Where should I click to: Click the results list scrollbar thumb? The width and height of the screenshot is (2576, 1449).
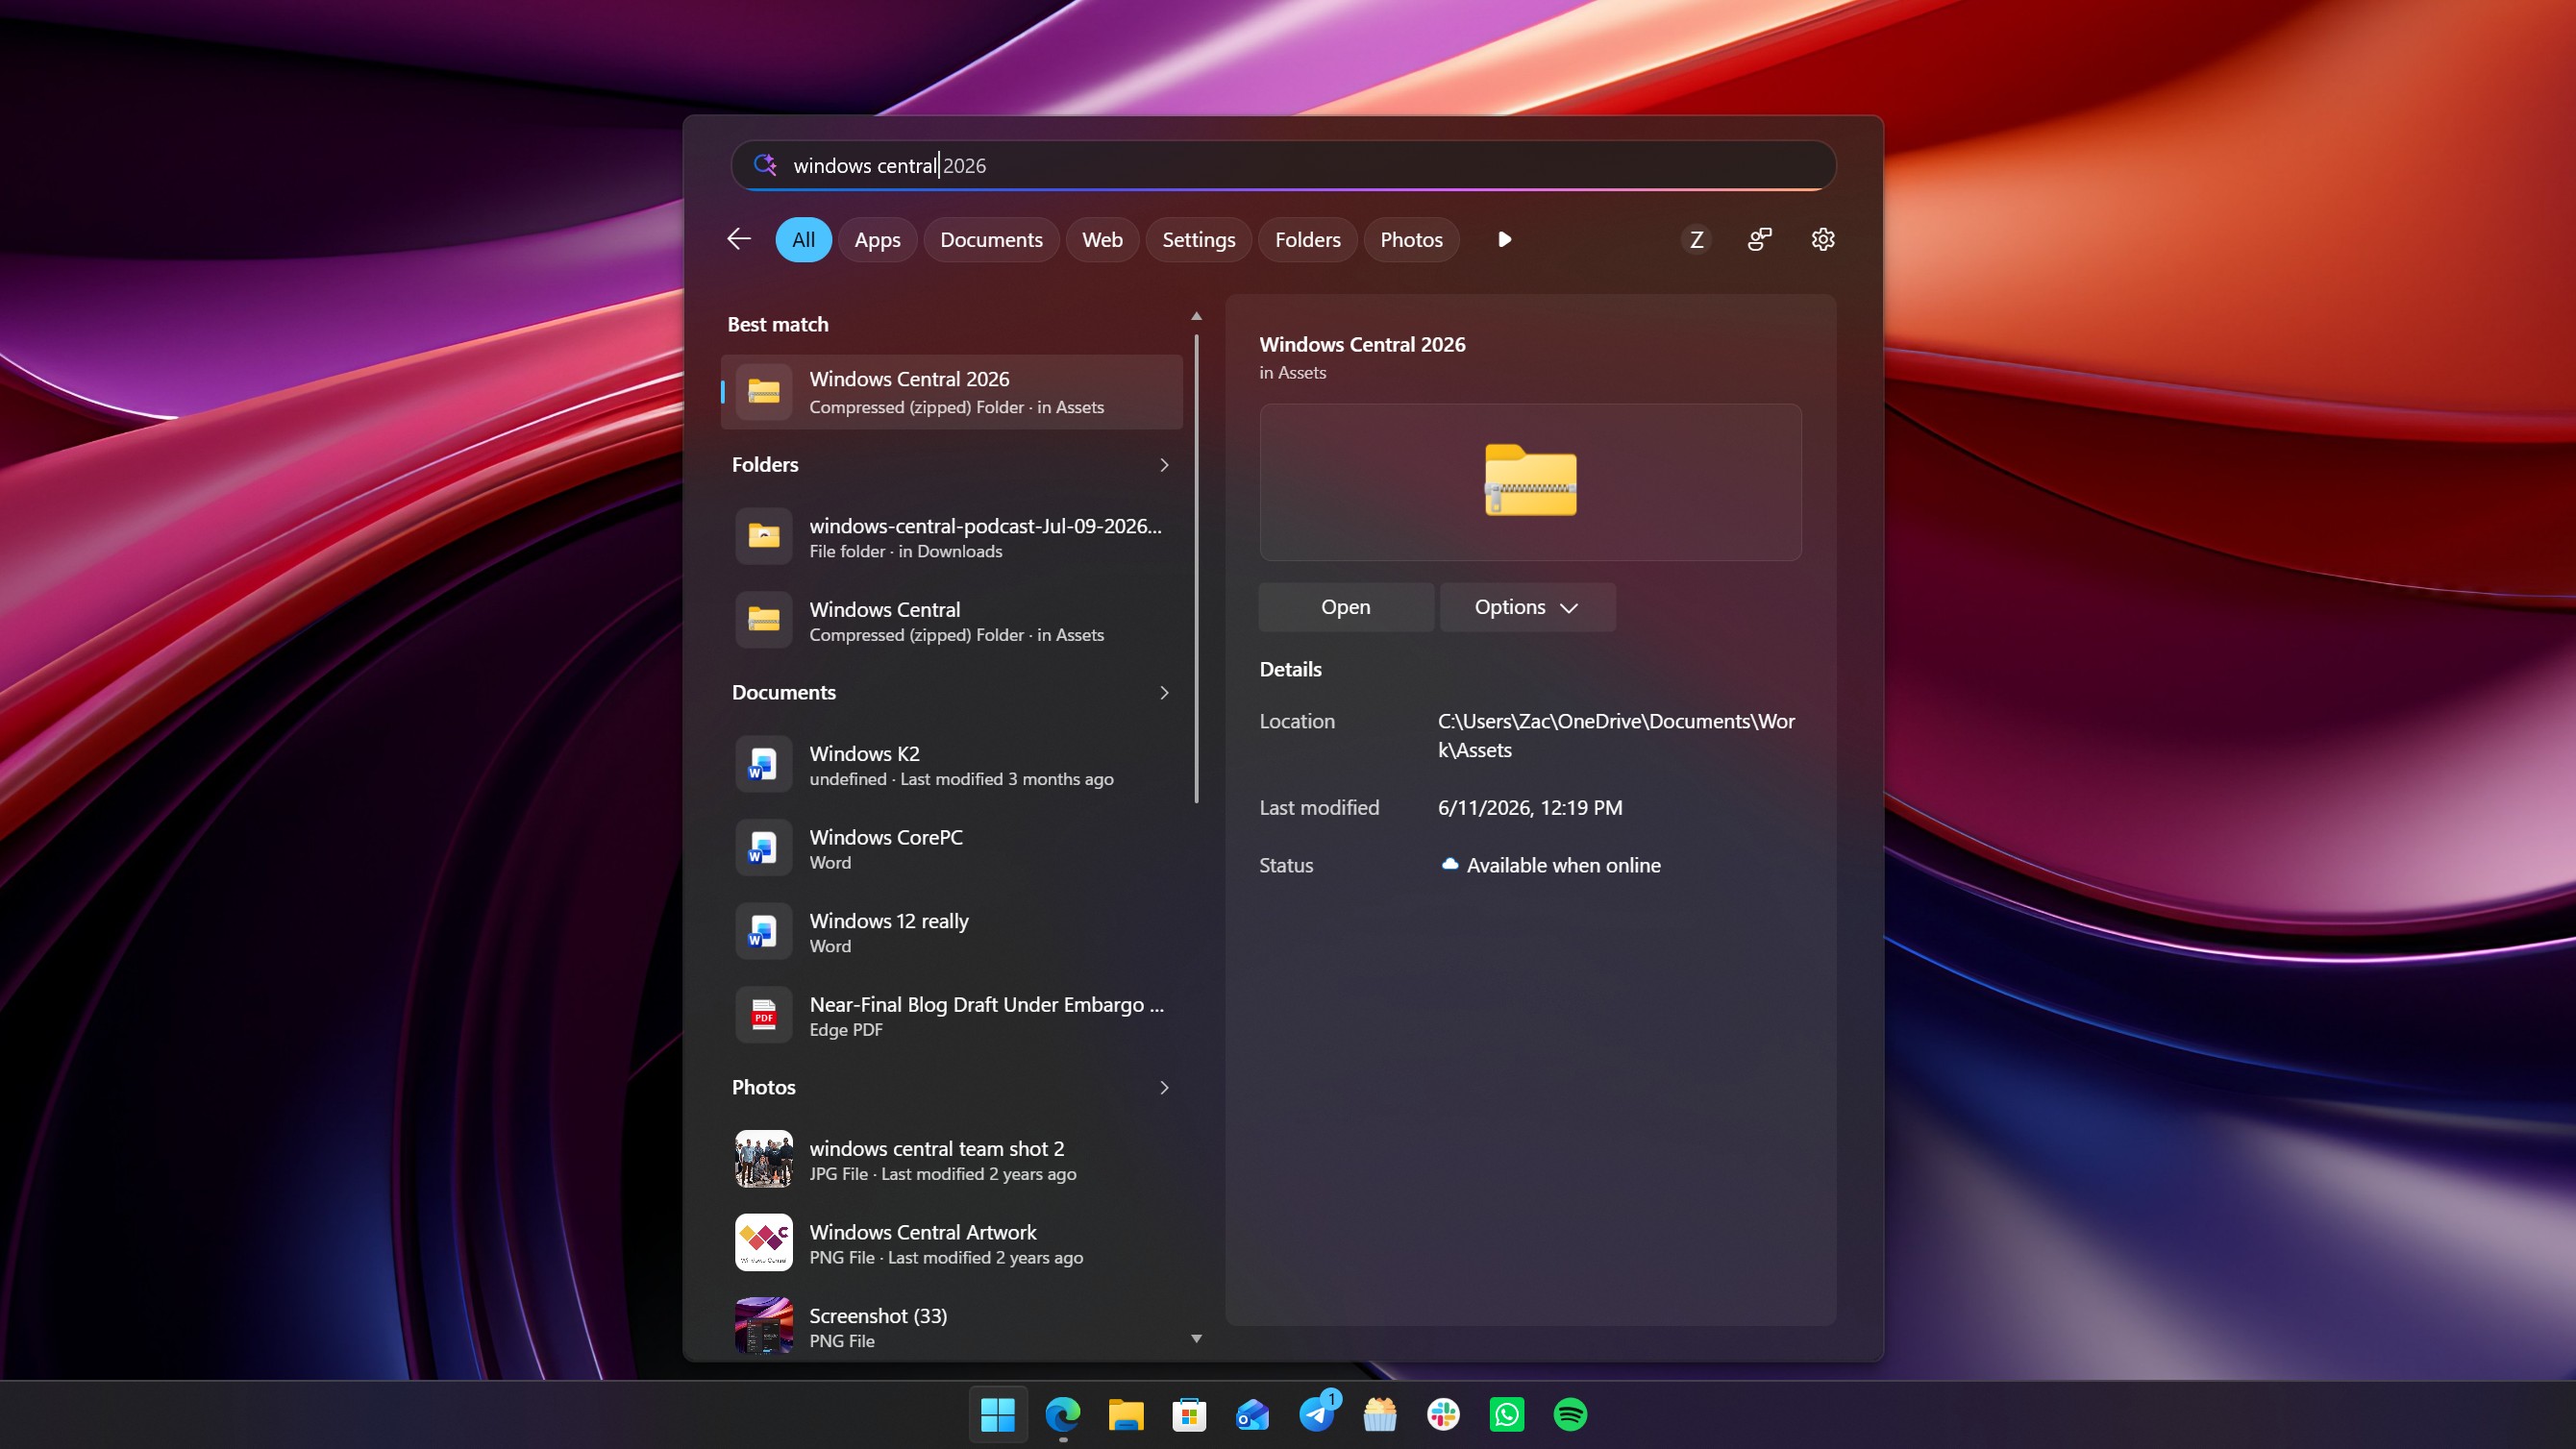pos(1196,568)
